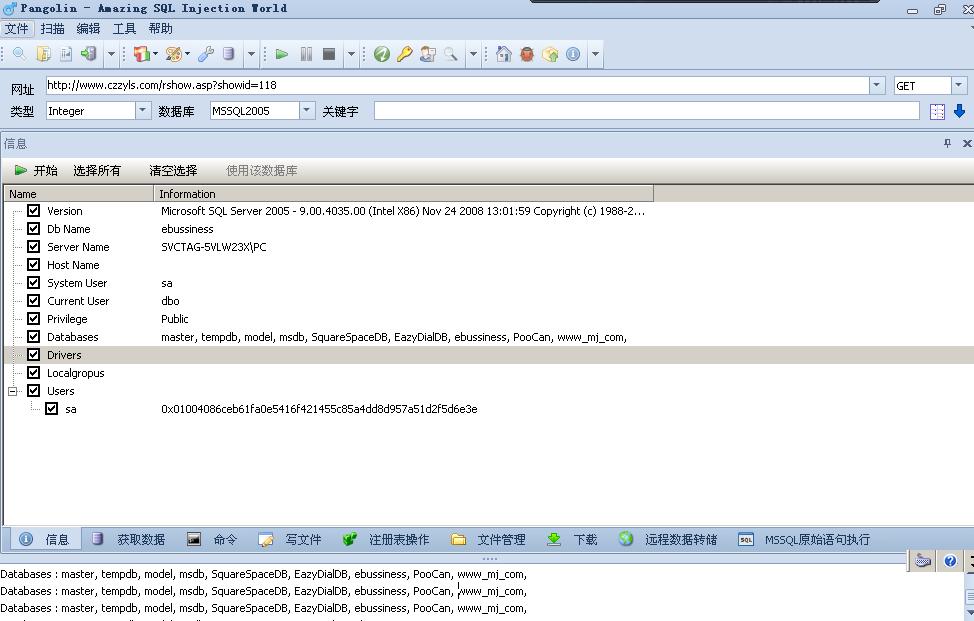Toggle the Server Name checkbox

(x=34, y=247)
